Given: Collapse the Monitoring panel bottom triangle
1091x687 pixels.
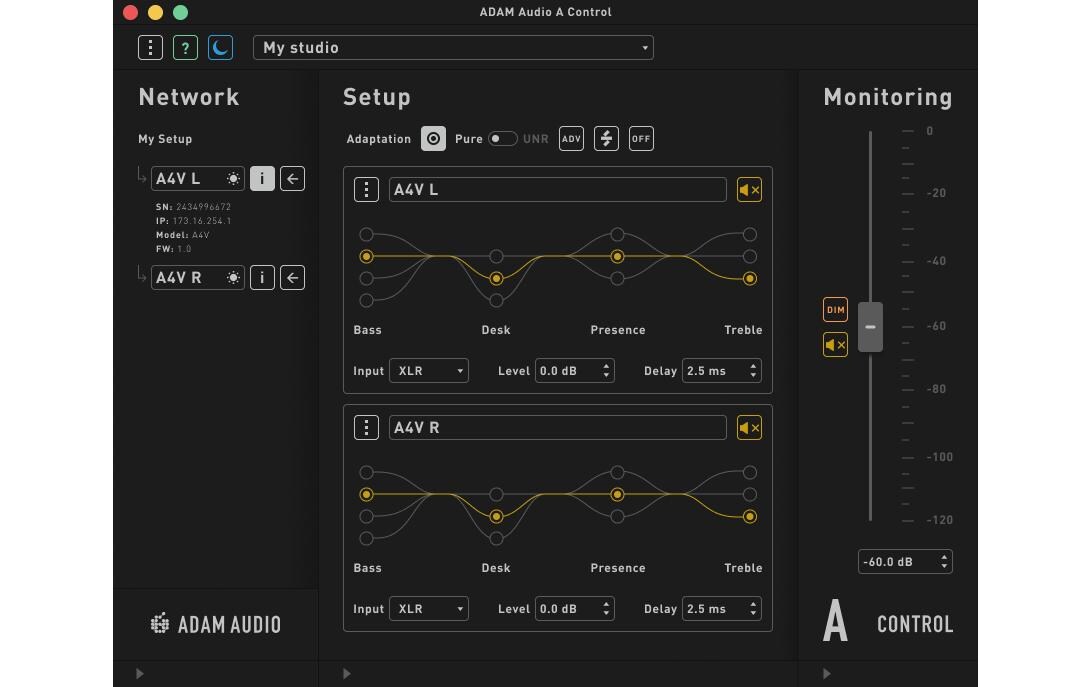Looking at the screenshot, I should 827,673.
